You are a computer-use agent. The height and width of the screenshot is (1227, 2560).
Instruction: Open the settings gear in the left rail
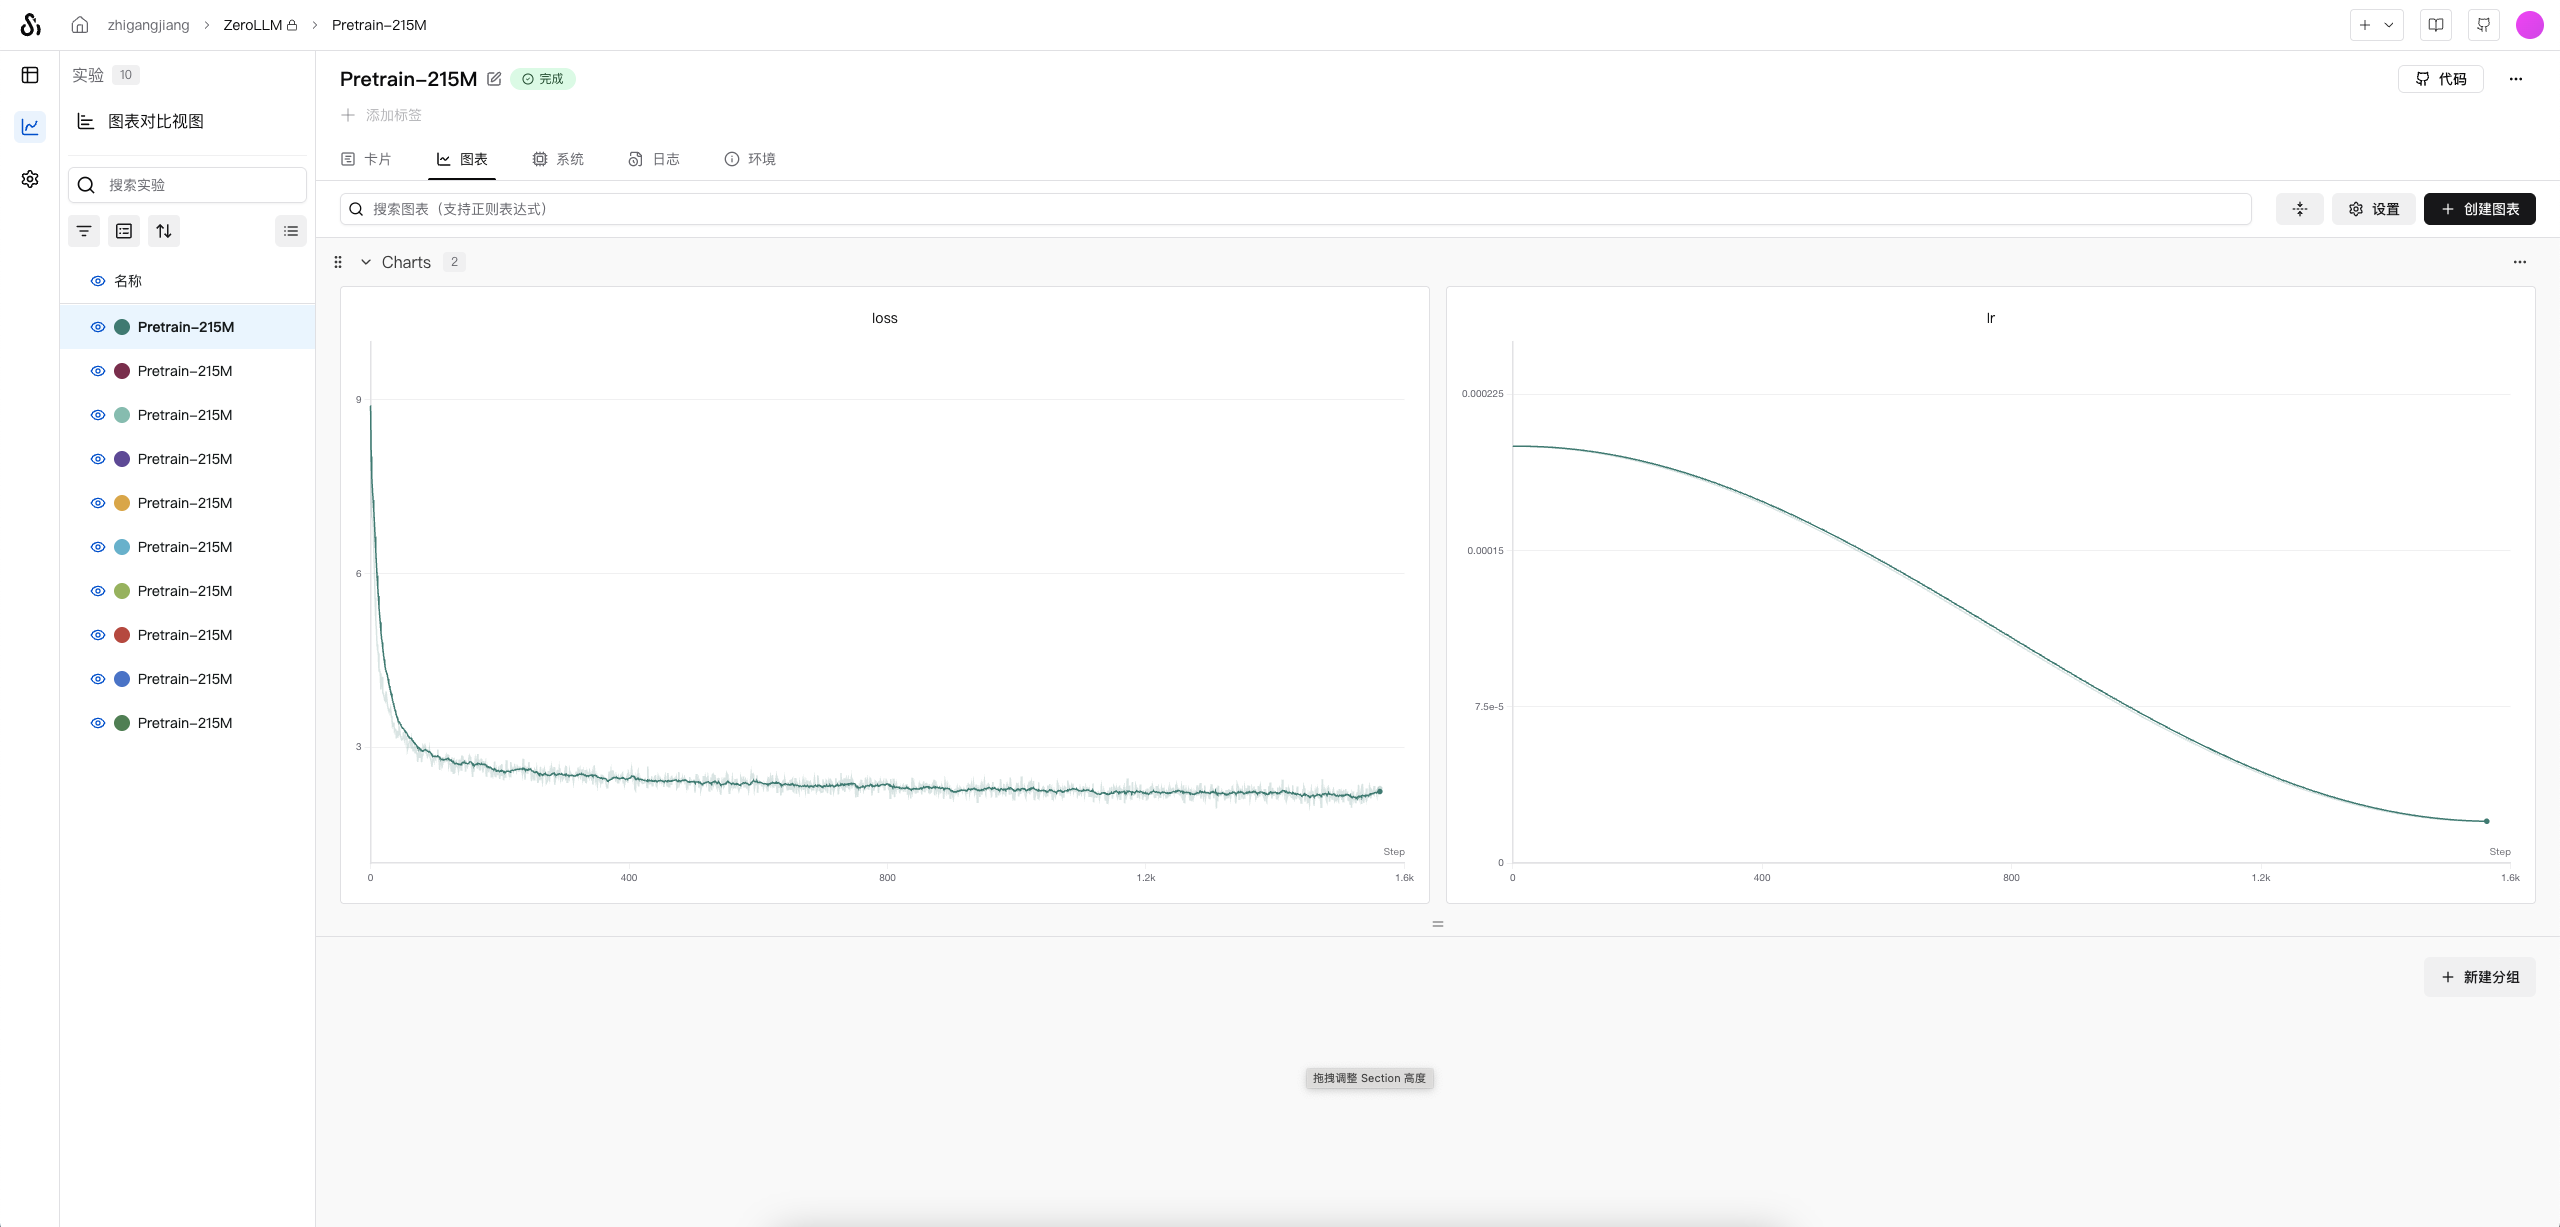(x=30, y=179)
